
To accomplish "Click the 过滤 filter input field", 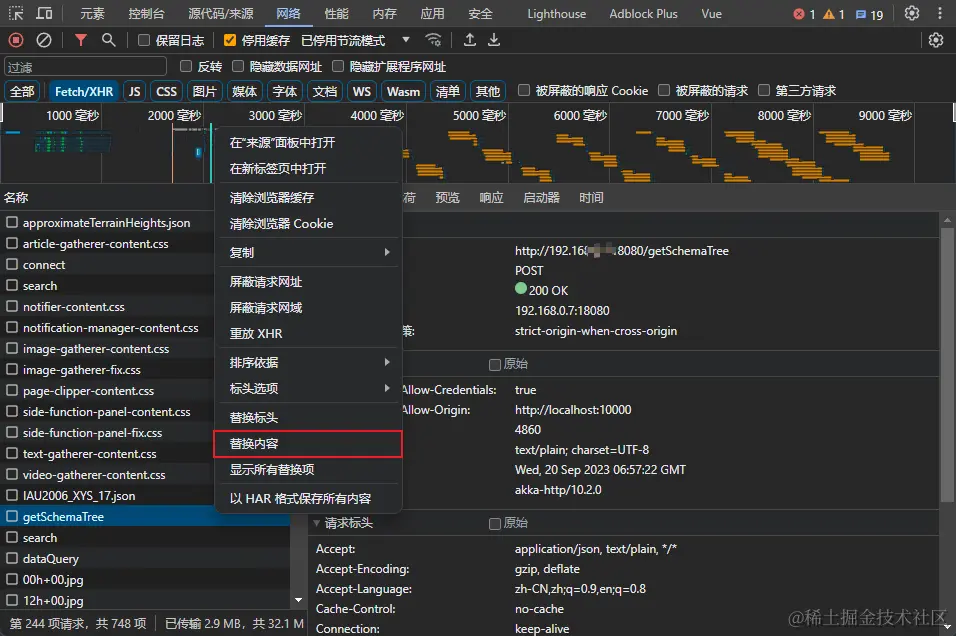I will coord(85,66).
